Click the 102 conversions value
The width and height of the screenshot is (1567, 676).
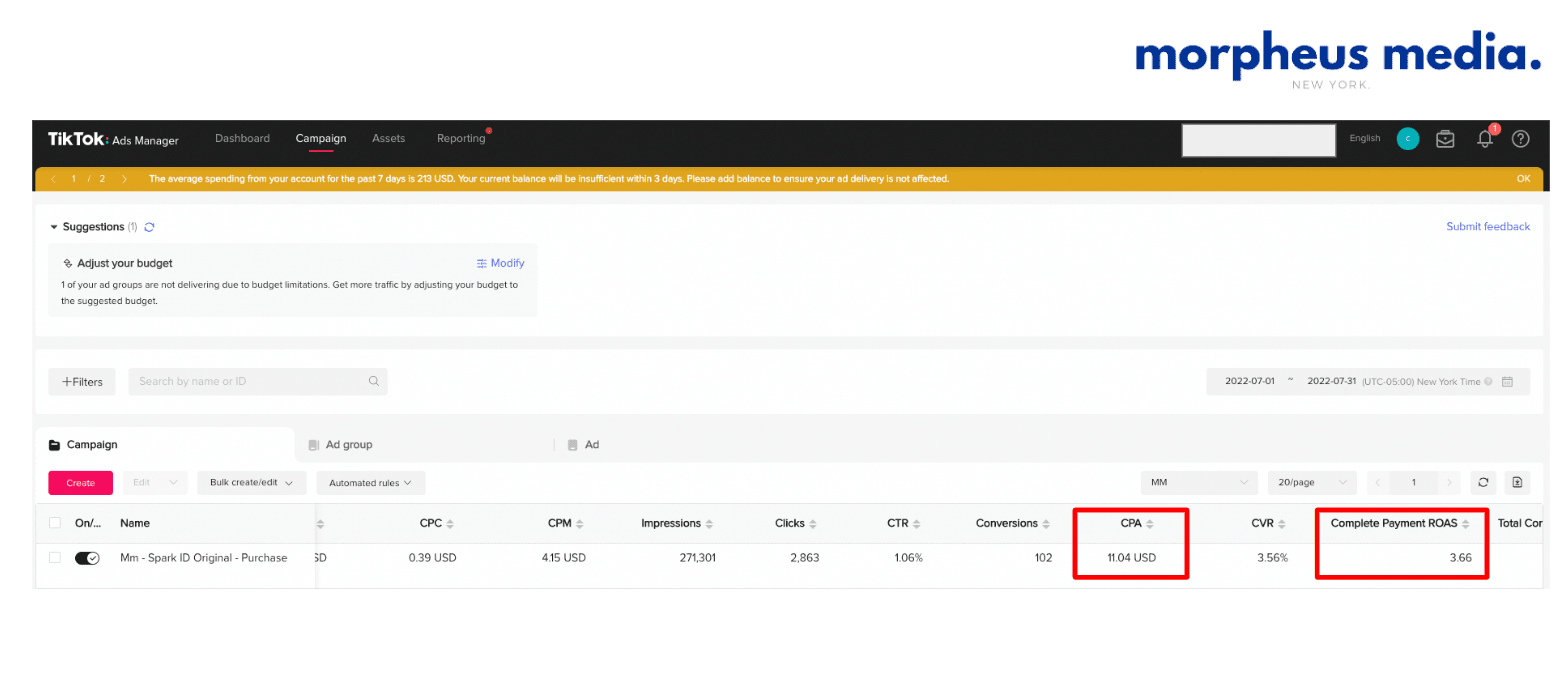coord(1043,558)
